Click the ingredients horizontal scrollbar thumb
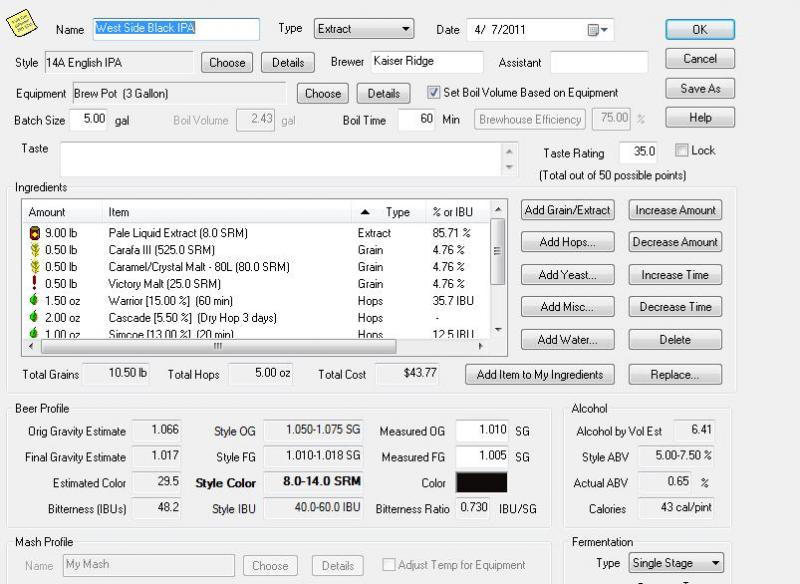The height and width of the screenshot is (584, 800). tap(218, 346)
